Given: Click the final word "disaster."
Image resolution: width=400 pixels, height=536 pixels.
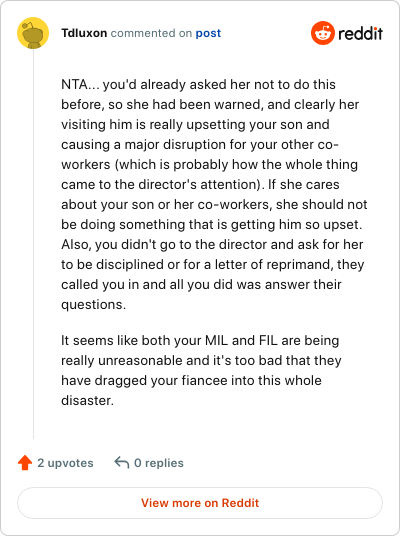Looking at the screenshot, I should pyautogui.click(x=88, y=400).
